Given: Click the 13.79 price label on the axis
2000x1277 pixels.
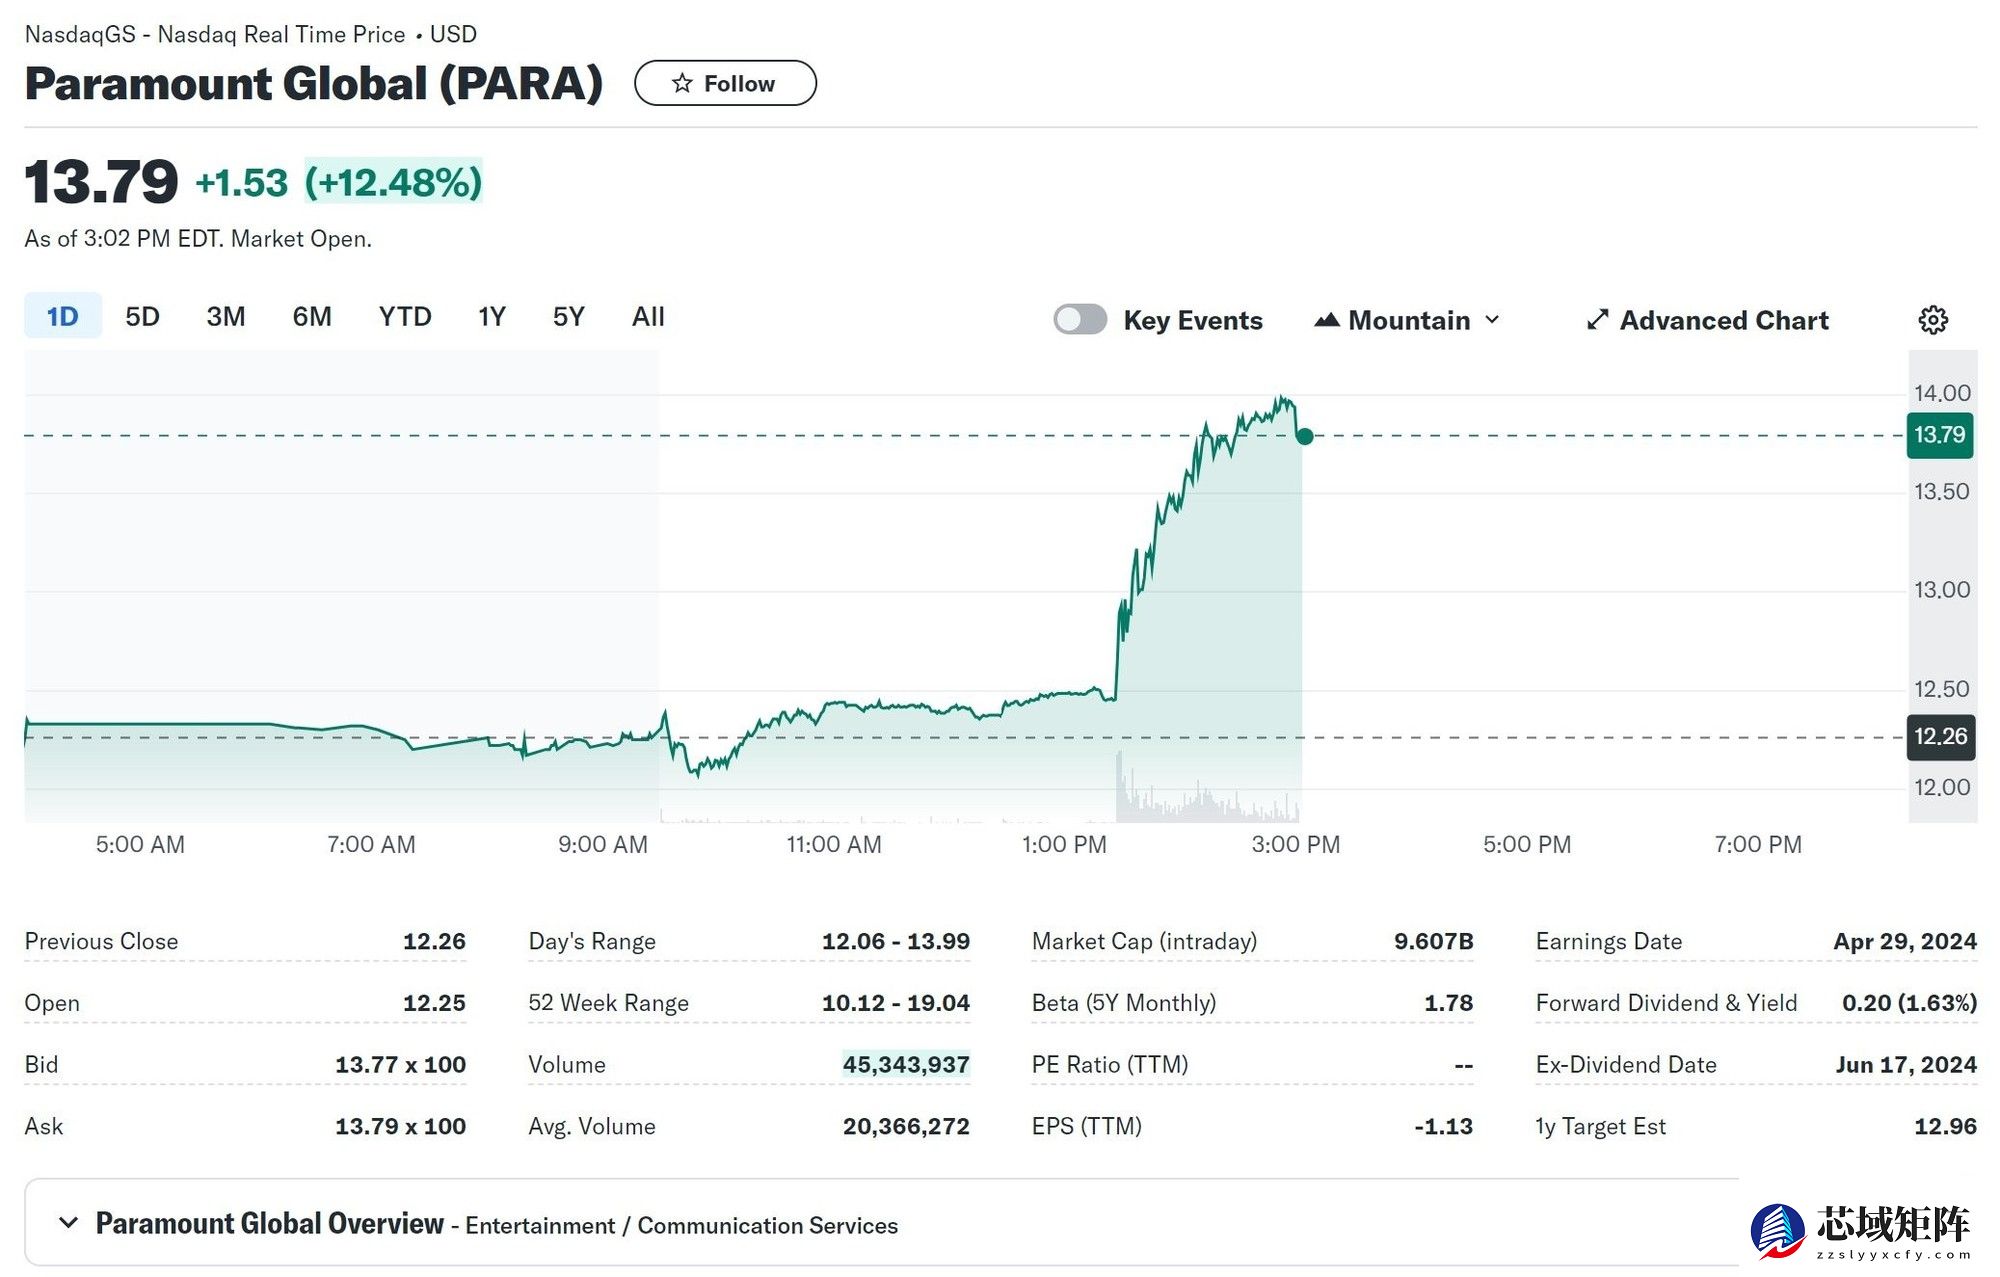Looking at the screenshot, I should click(x=1939, y=436).
